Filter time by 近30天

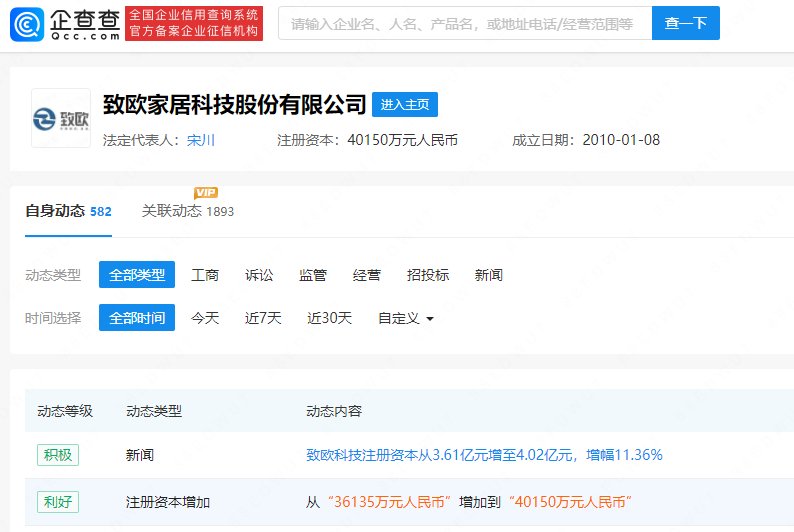pyautogui.click(x=329, y=318)
